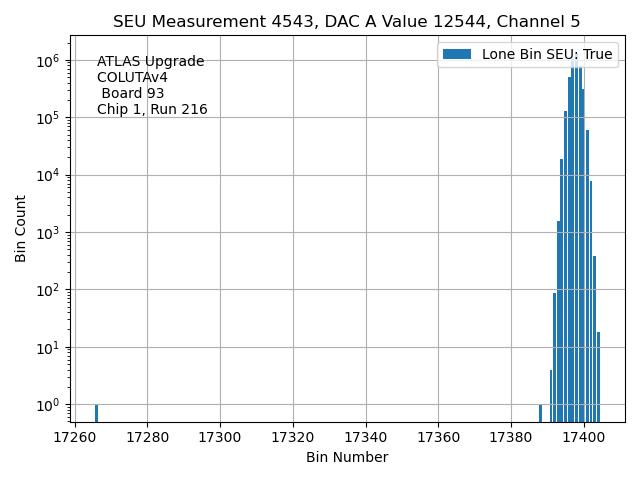Image resolution: width=640 pixels, height=480 pixels.
Task: Click the 'COLUTAv4' annotation line
Action: tap(132, 78)
